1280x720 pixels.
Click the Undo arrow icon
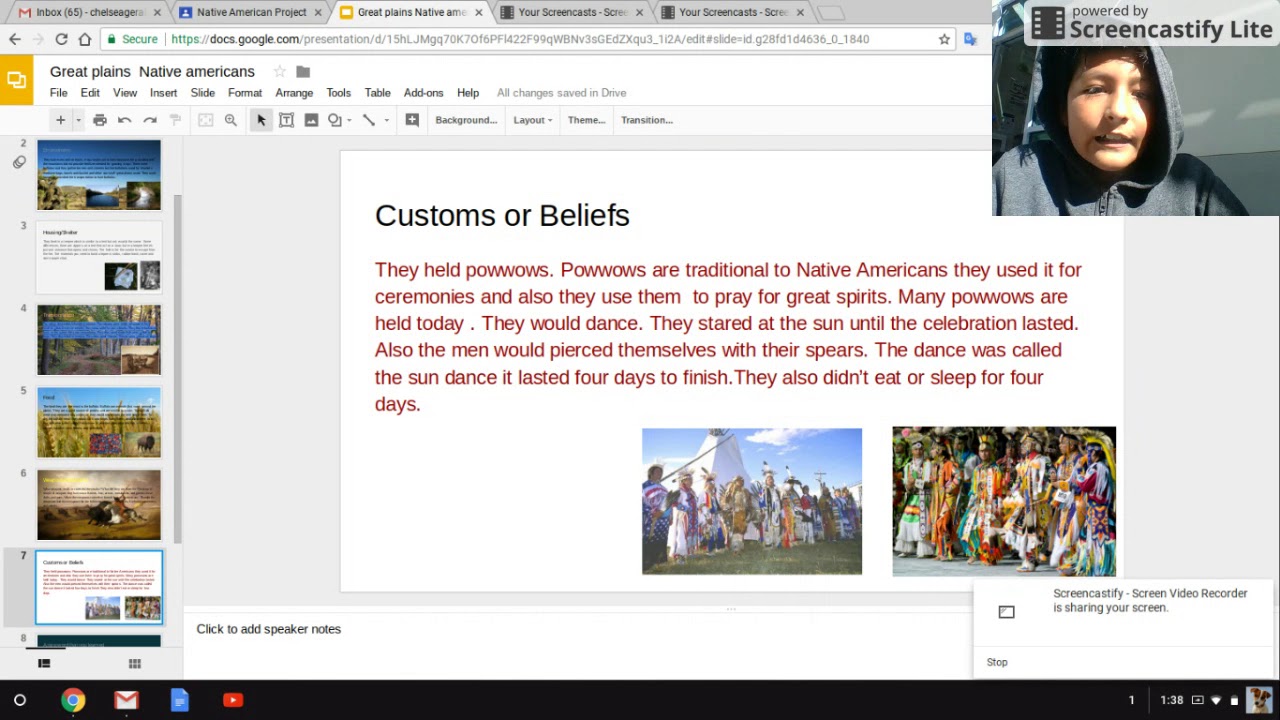pos(125,120)
